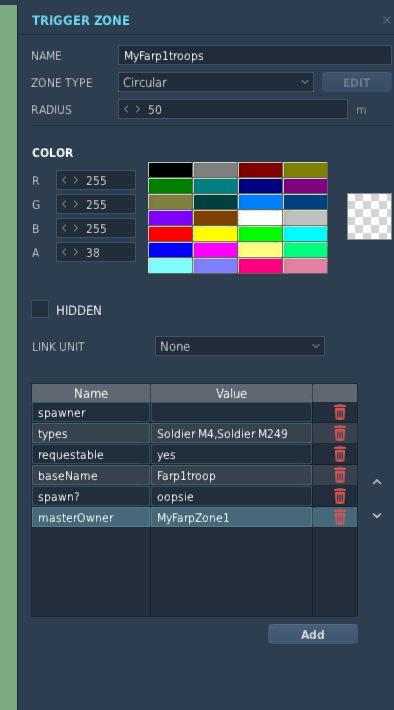Delete the requestable property row

(x=340, y=454)
